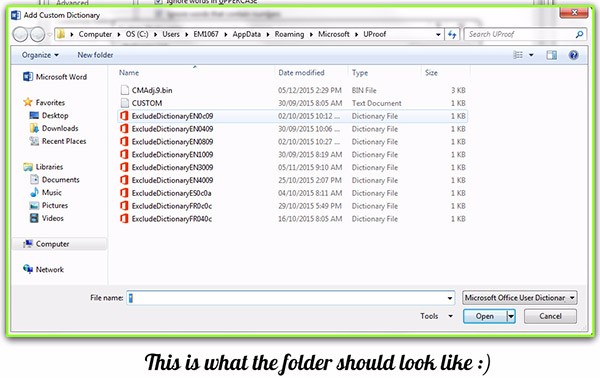The image size is (600, 378).
Task: Open the Microsoft Office User Dictionaries filter
Action: point(520,298)
